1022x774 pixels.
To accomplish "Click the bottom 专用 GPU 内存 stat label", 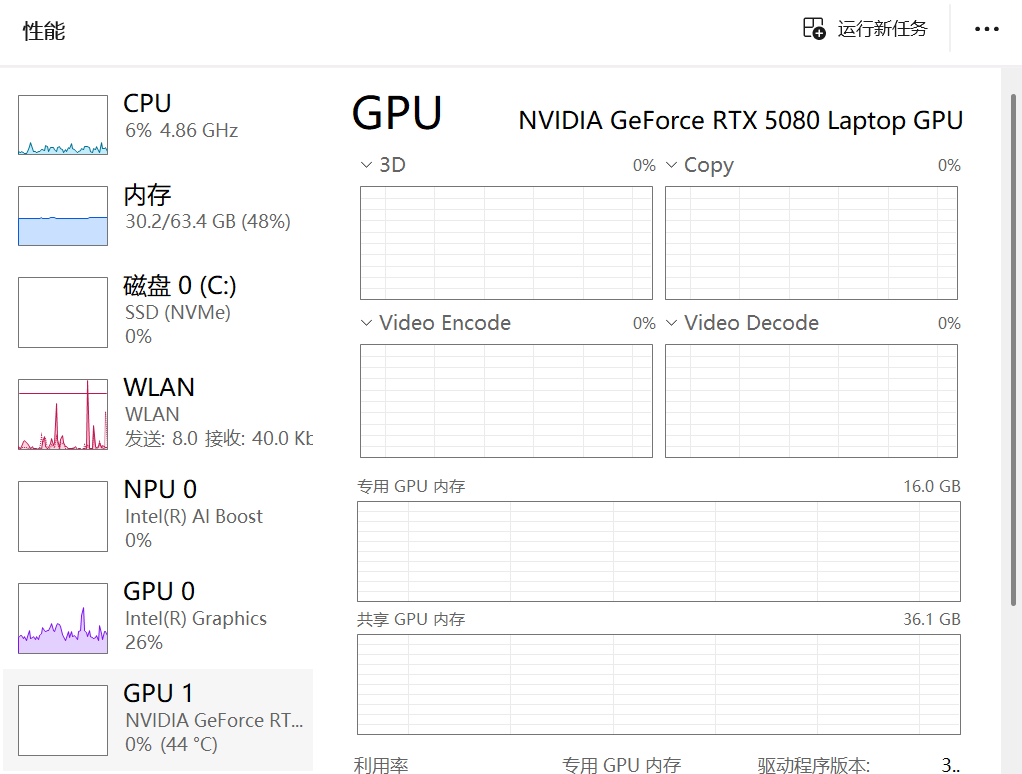I will coord(621,765).
